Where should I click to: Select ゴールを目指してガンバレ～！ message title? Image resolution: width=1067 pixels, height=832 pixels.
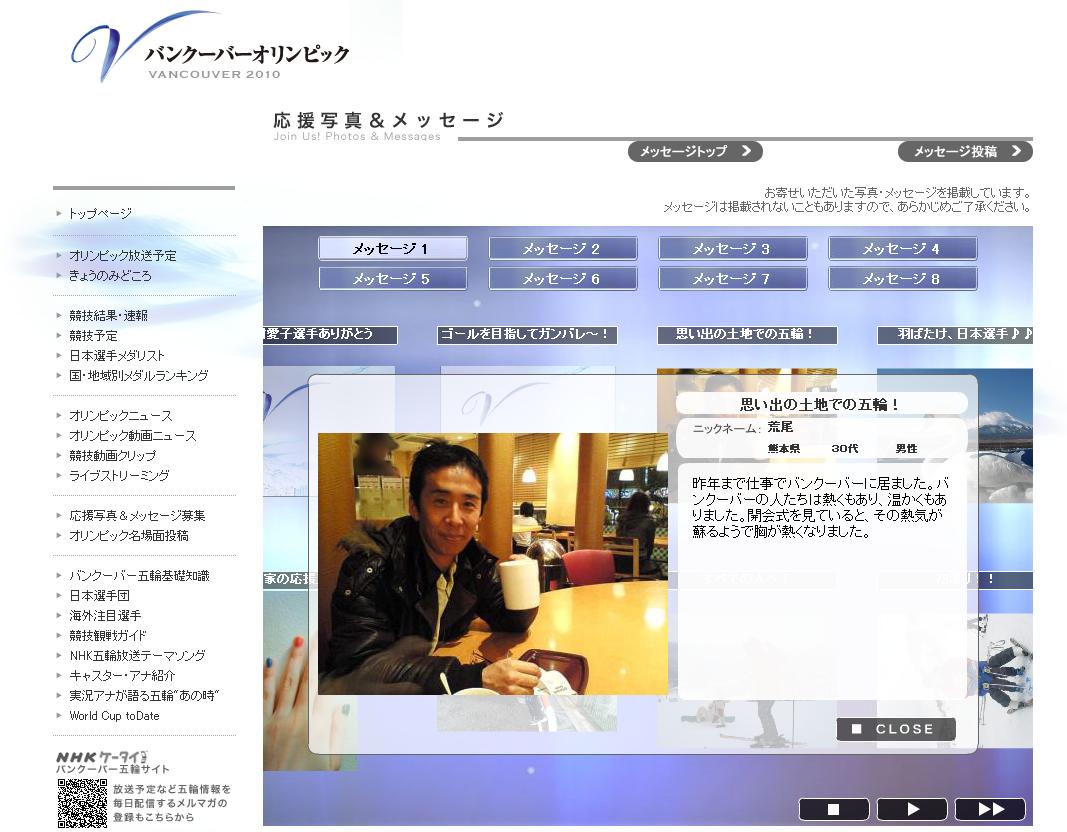coord(527,335)
